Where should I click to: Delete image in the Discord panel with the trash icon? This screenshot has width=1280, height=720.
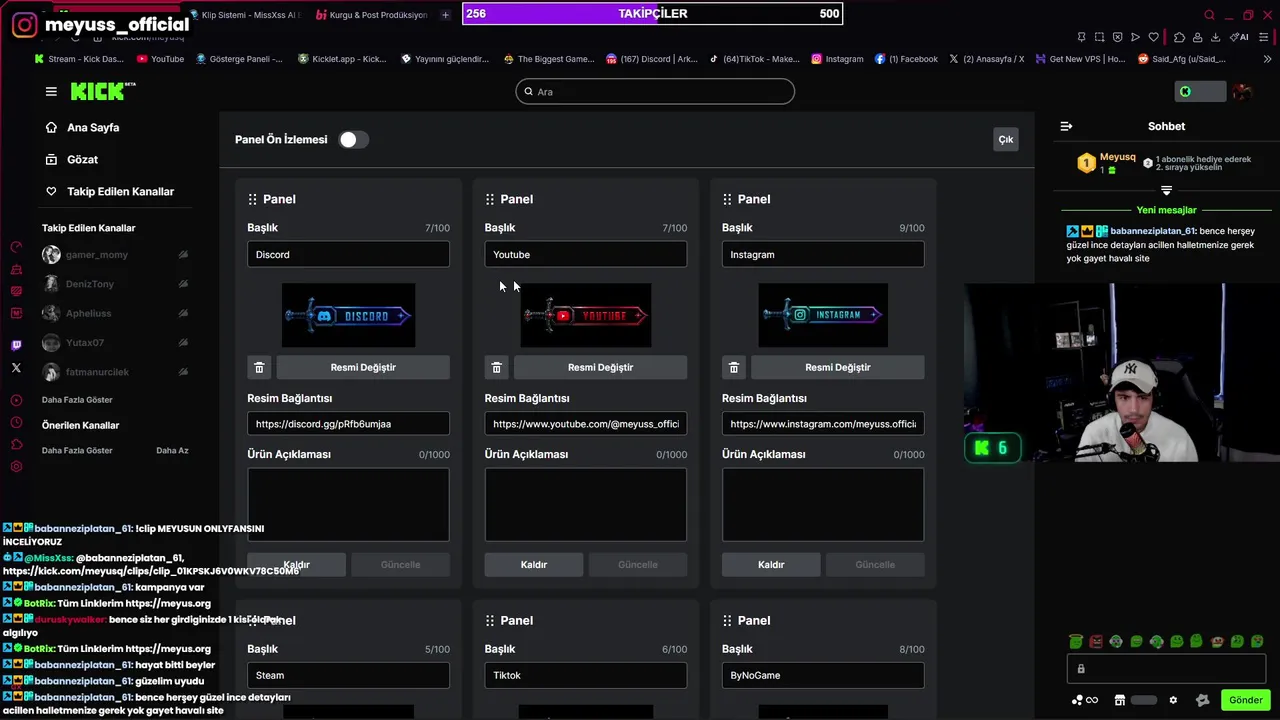click(x=259, y=367)
